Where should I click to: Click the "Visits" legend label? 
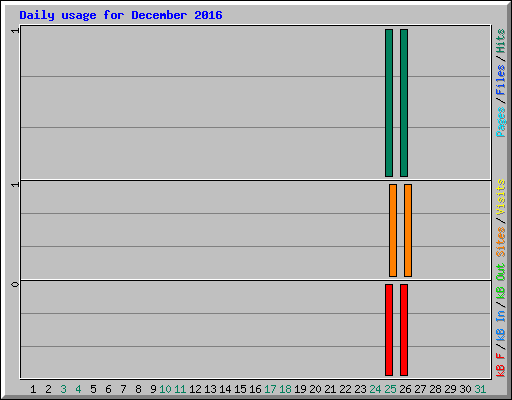coord(501,197)
